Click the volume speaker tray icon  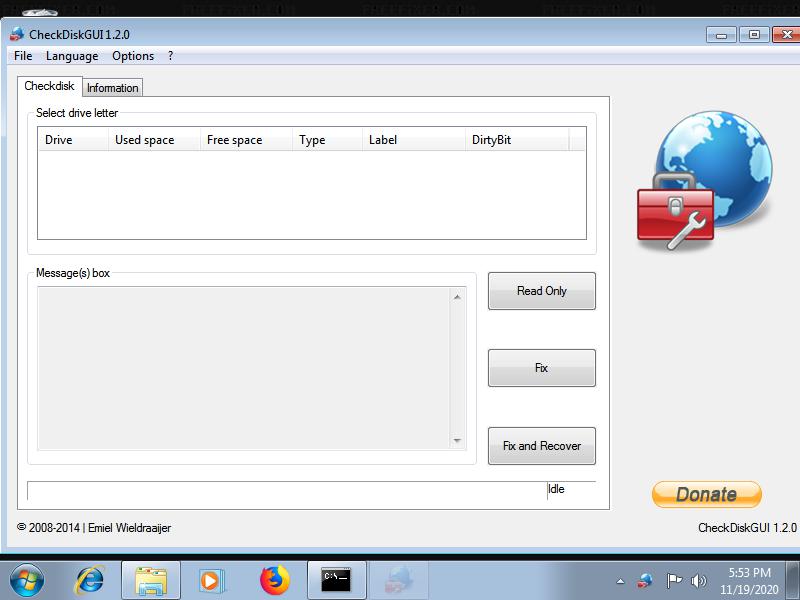click(x=698, y=581)
